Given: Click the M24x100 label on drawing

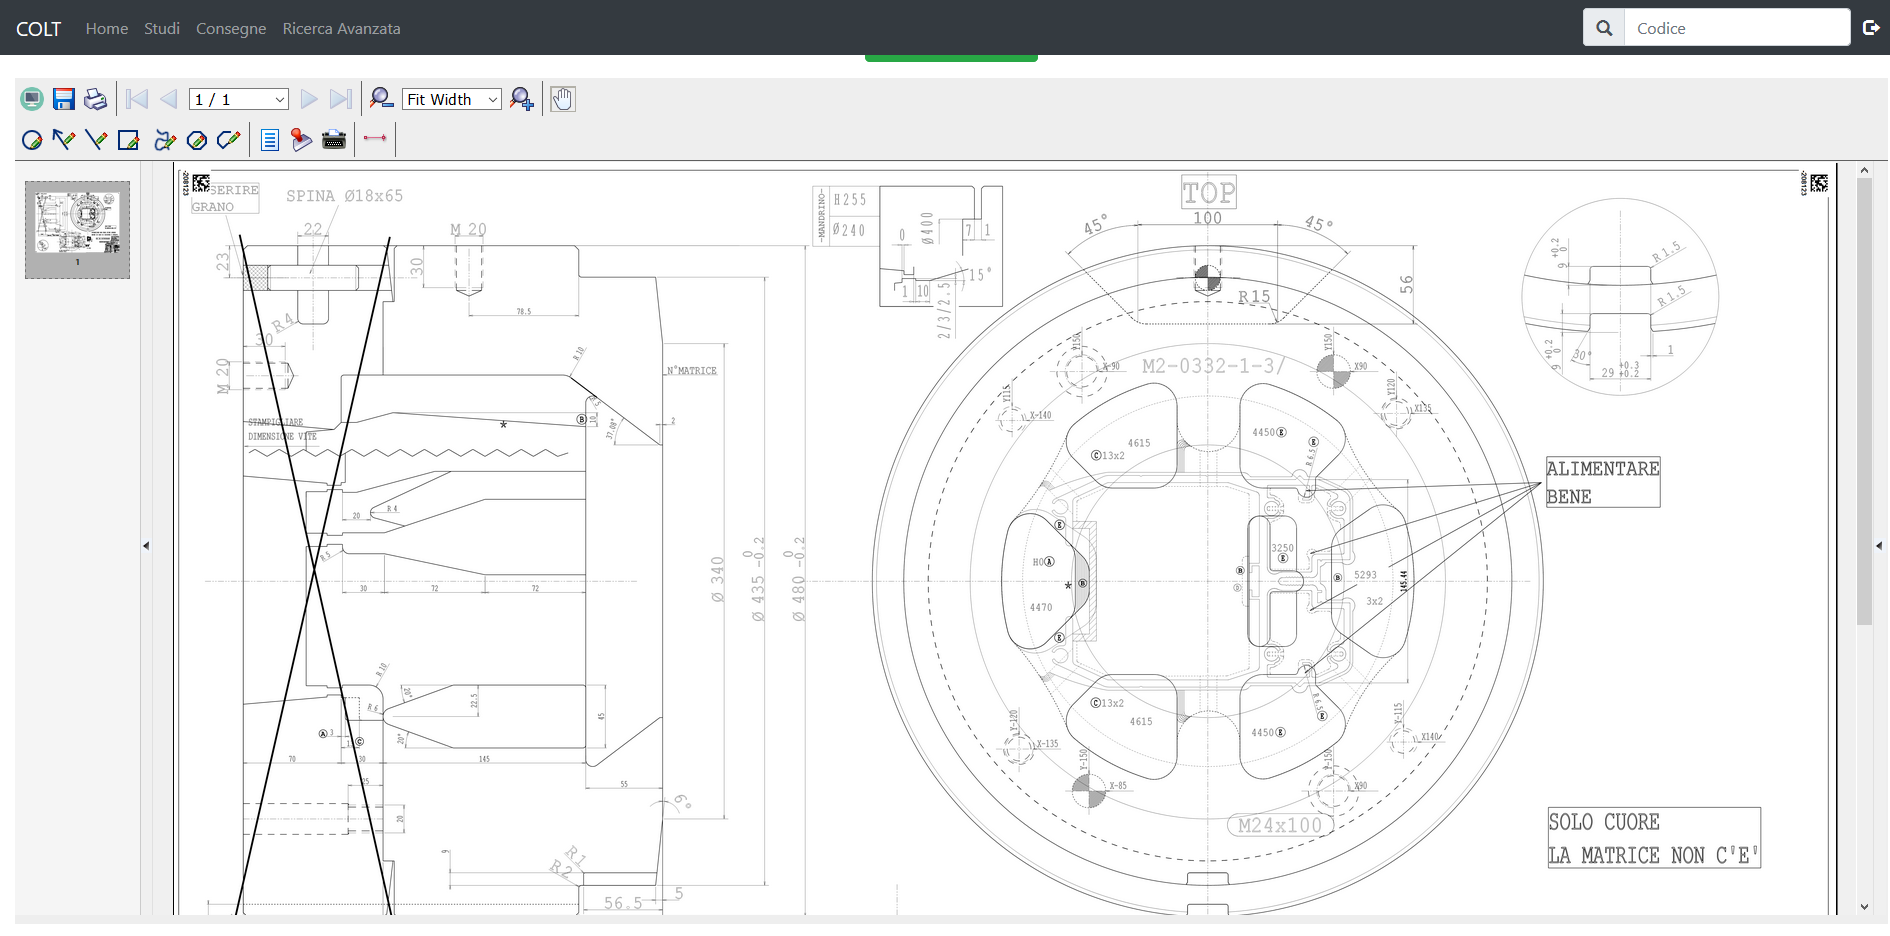Looking at the screenshot, I should click(1280, 825).
